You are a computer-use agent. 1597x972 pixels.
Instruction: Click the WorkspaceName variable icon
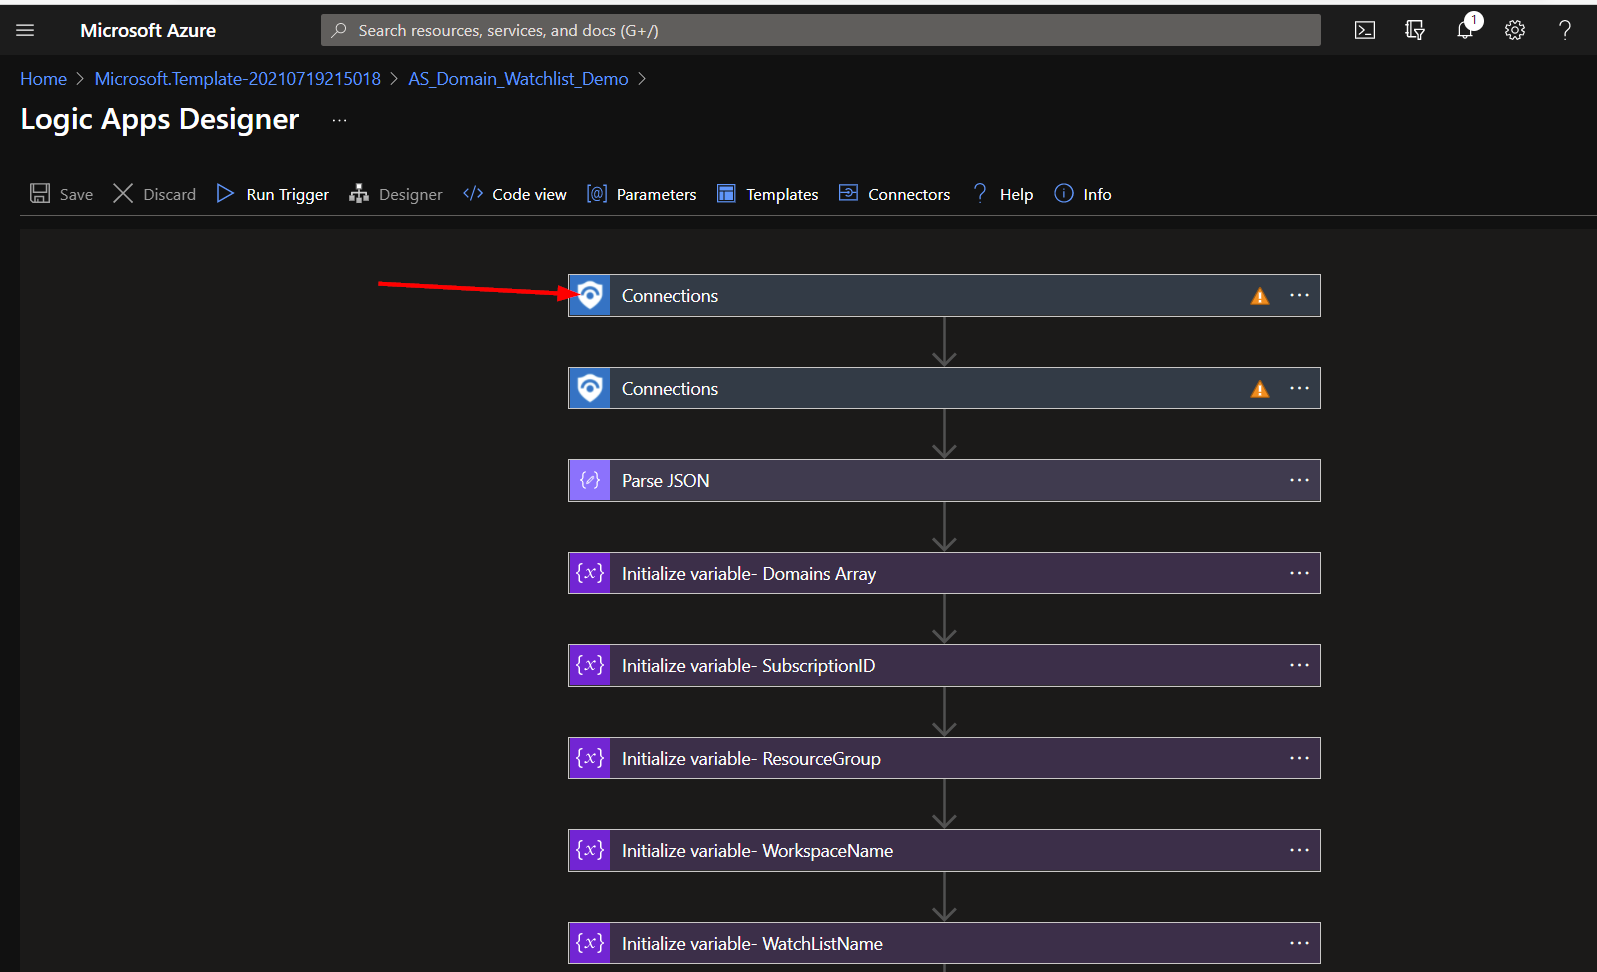pos(590,850)
